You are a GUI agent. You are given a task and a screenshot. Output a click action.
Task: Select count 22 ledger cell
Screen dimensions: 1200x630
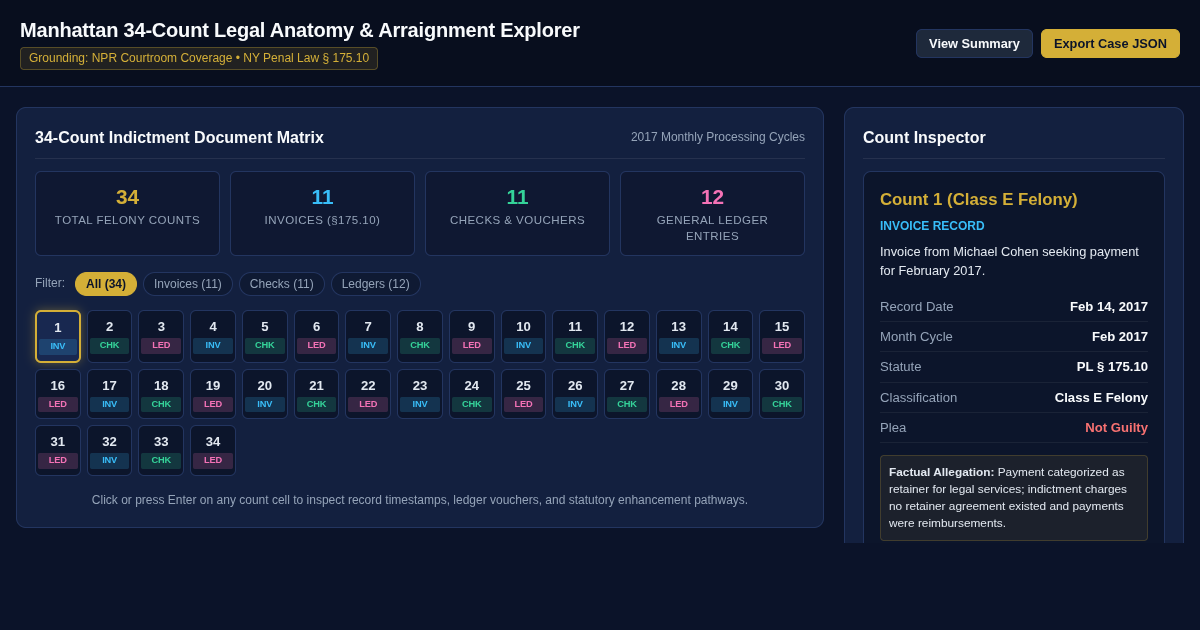(368, 394)
